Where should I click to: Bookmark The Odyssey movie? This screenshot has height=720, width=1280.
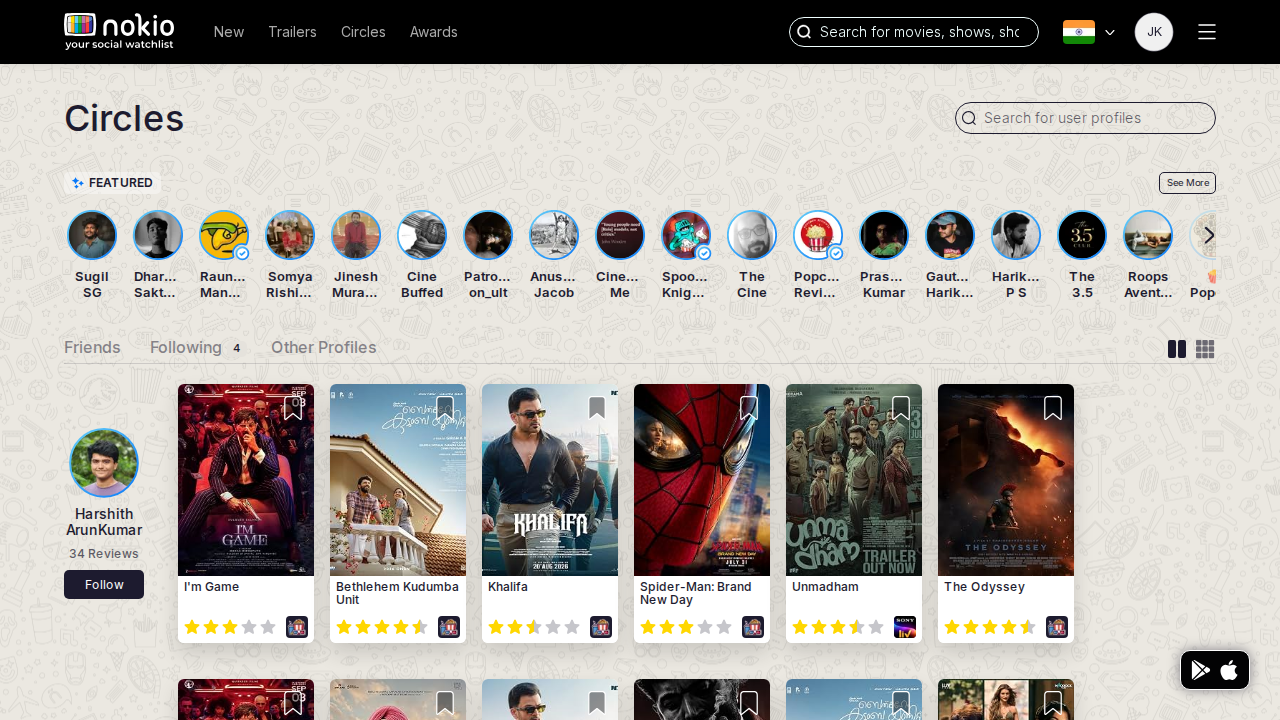point(1053,408)
